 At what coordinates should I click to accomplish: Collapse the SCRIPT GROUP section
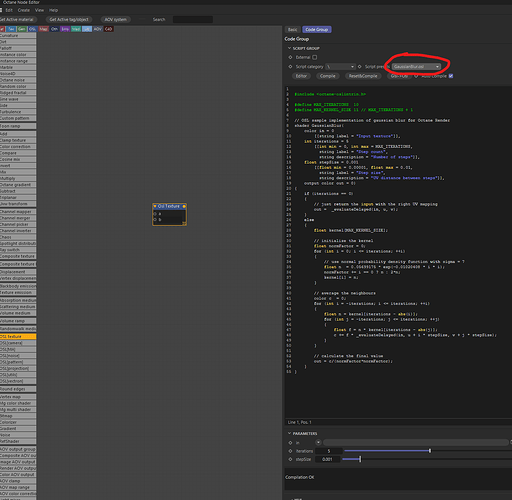(x=289, y=48)
